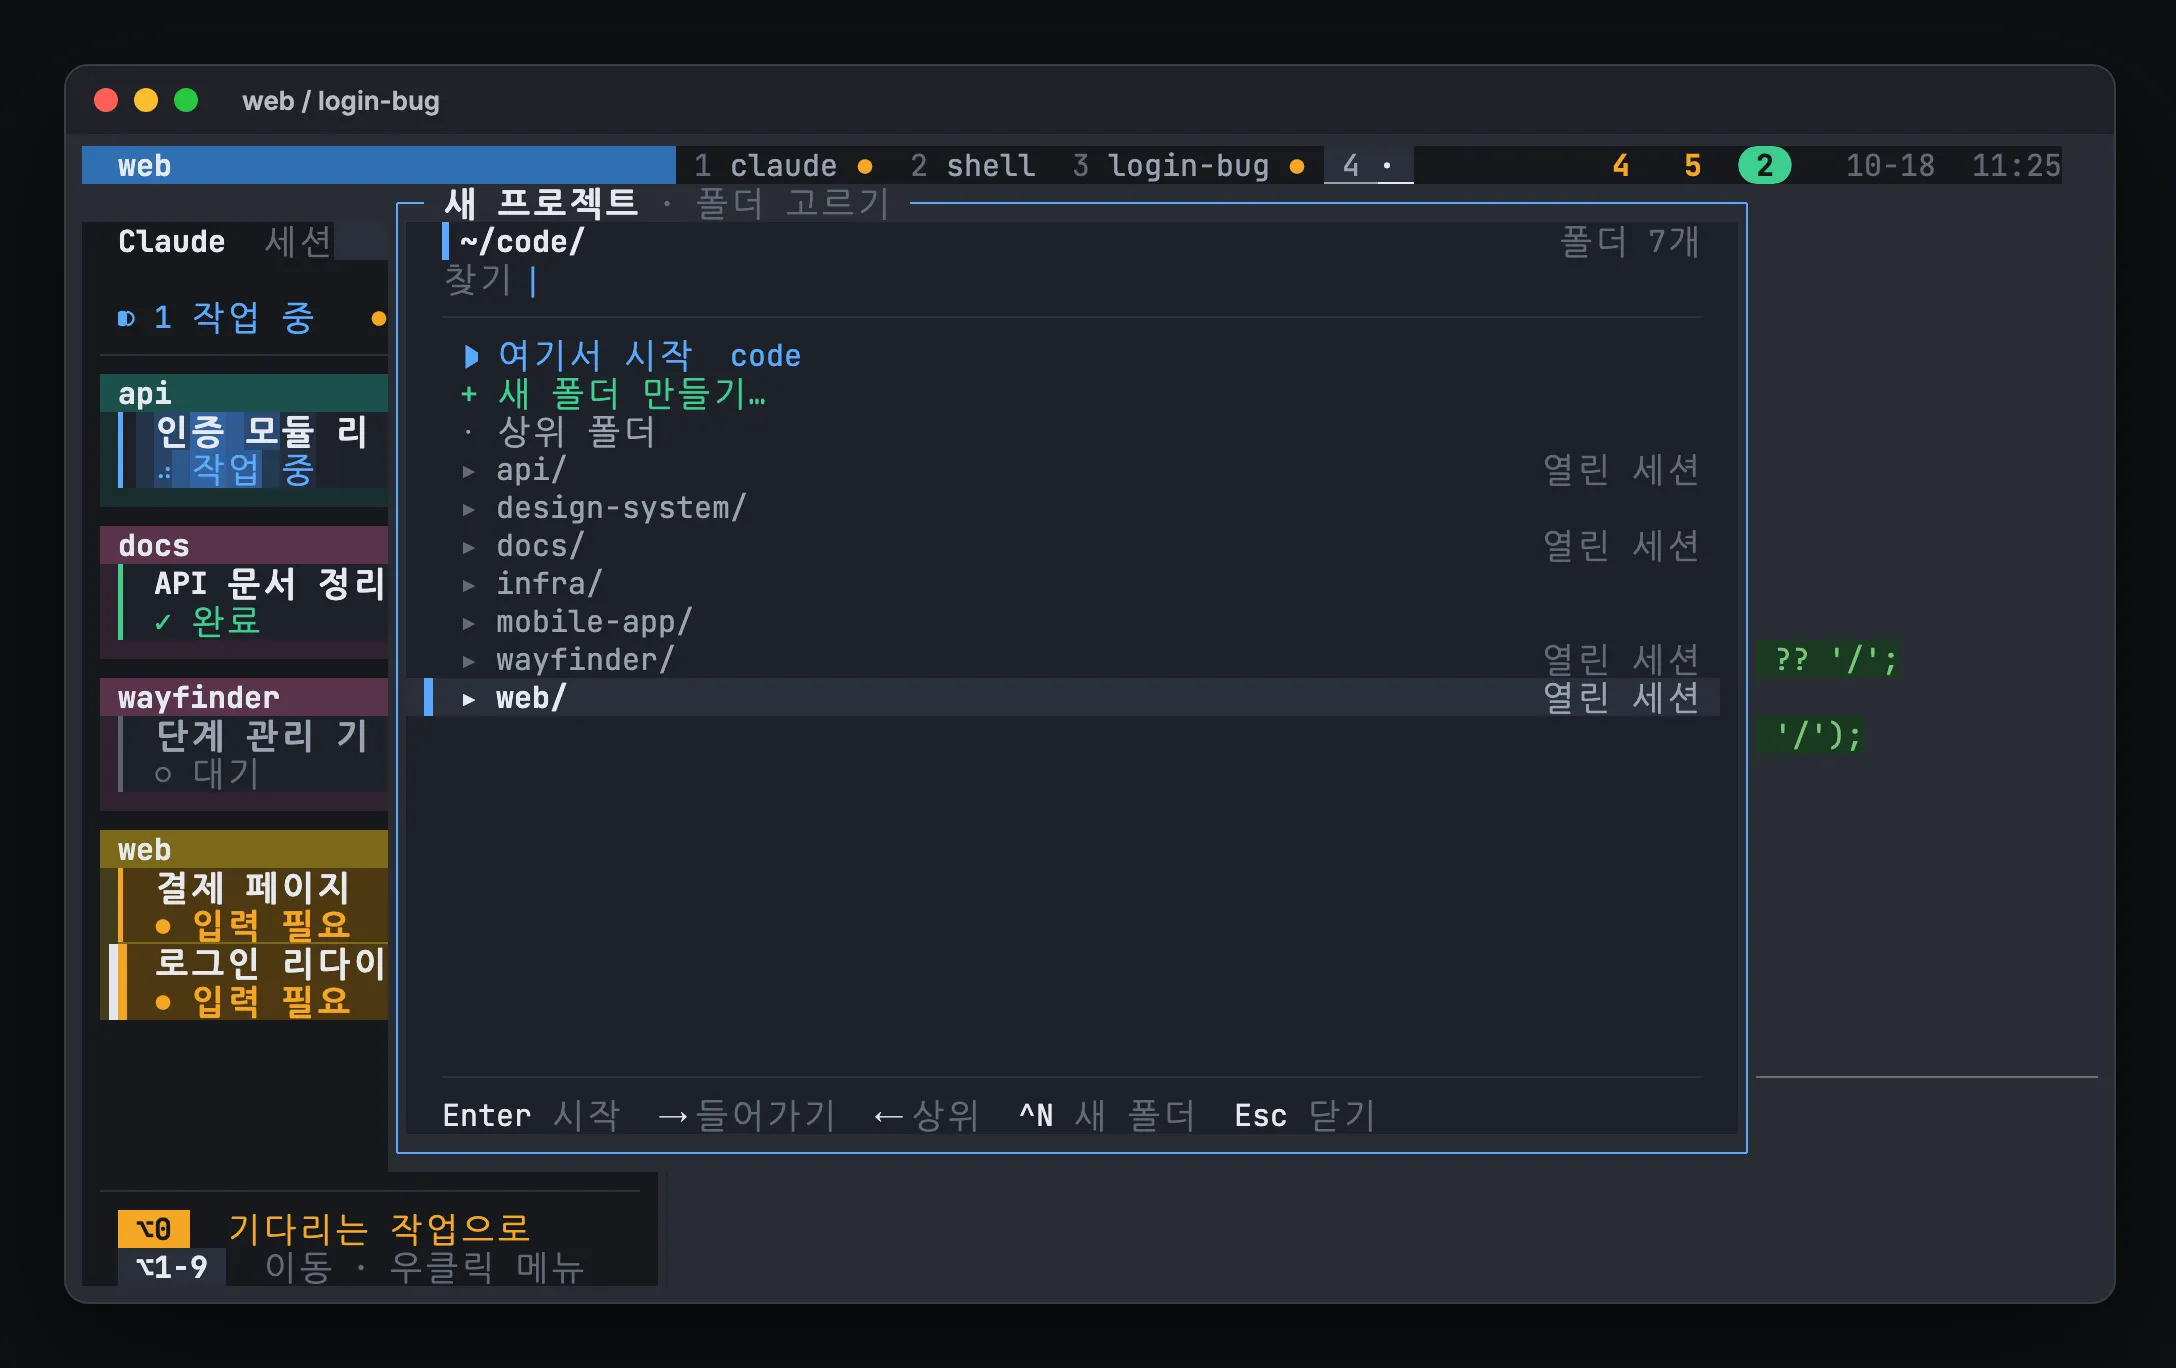Open the 세션 tab in sidebar
Image resolution: width=2176 pixels, height=1368 pixels.
pos(298,241)
